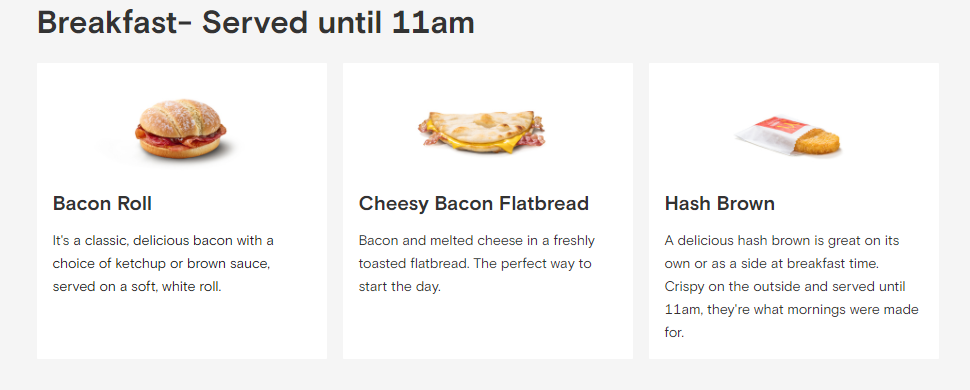This screenshot has width=970, height=390.
Task: Click the white Hash Brown paper bag
Action: click(767, 136)
